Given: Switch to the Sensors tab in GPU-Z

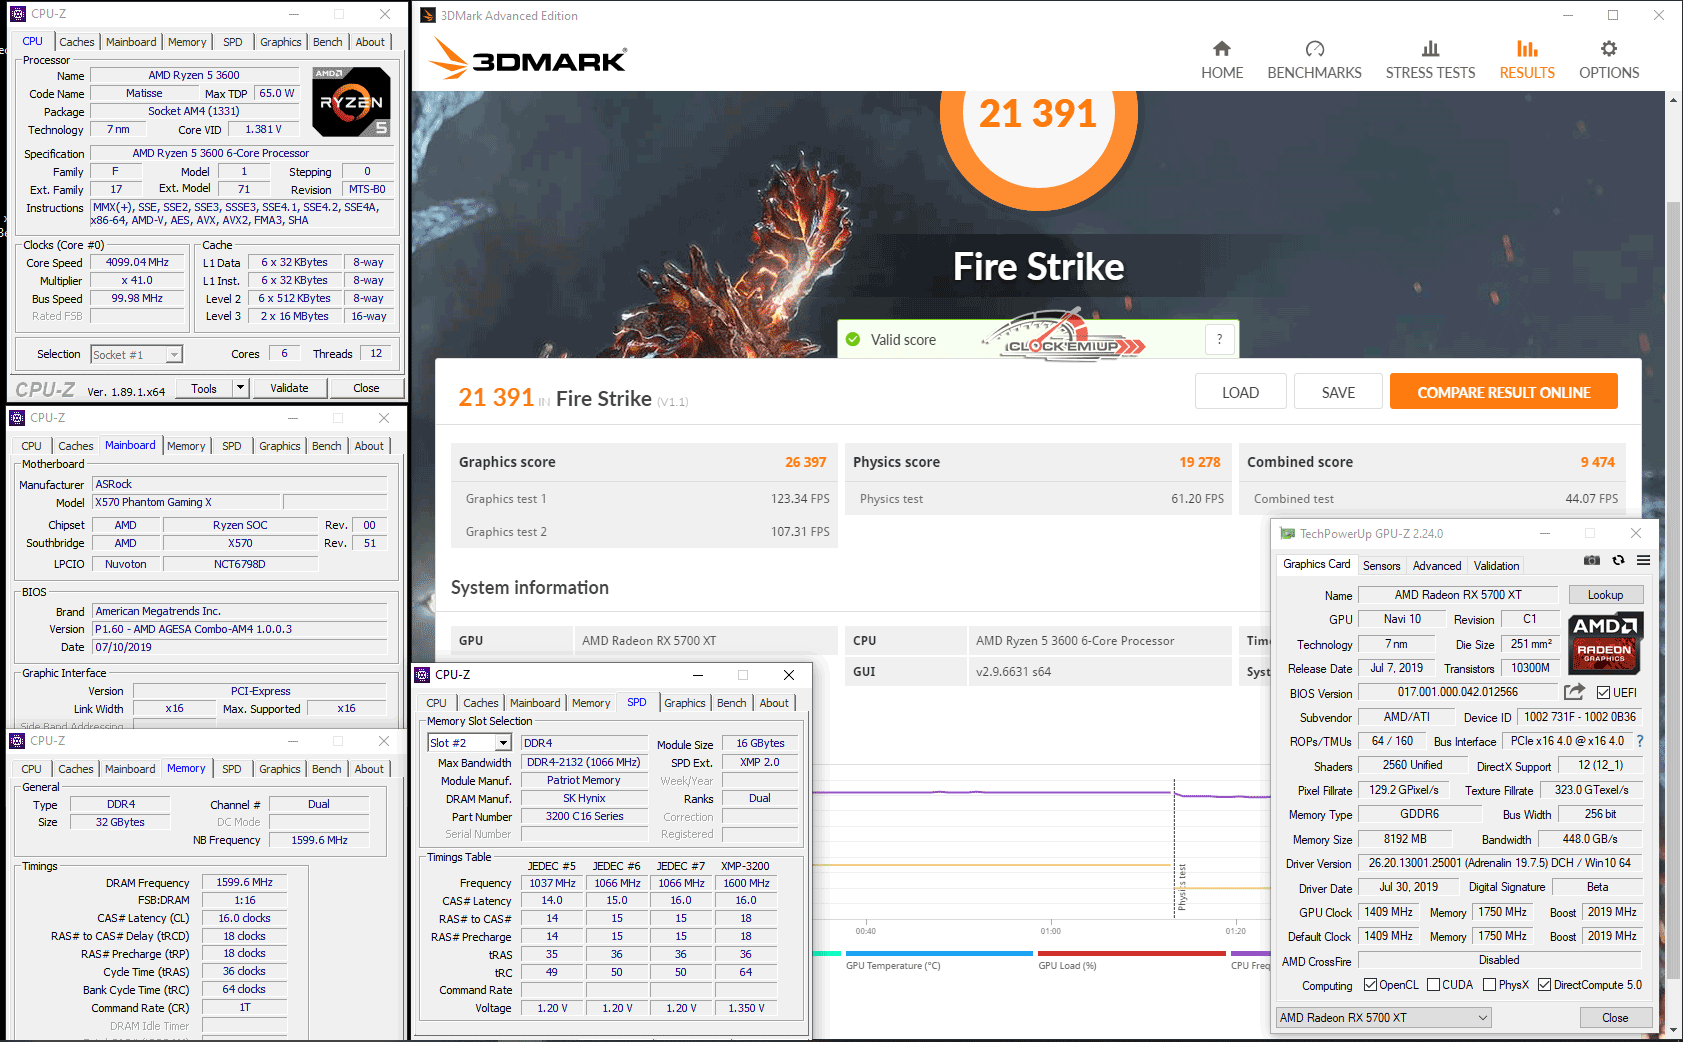Looking at the screenshot, I should (1381, 566).
